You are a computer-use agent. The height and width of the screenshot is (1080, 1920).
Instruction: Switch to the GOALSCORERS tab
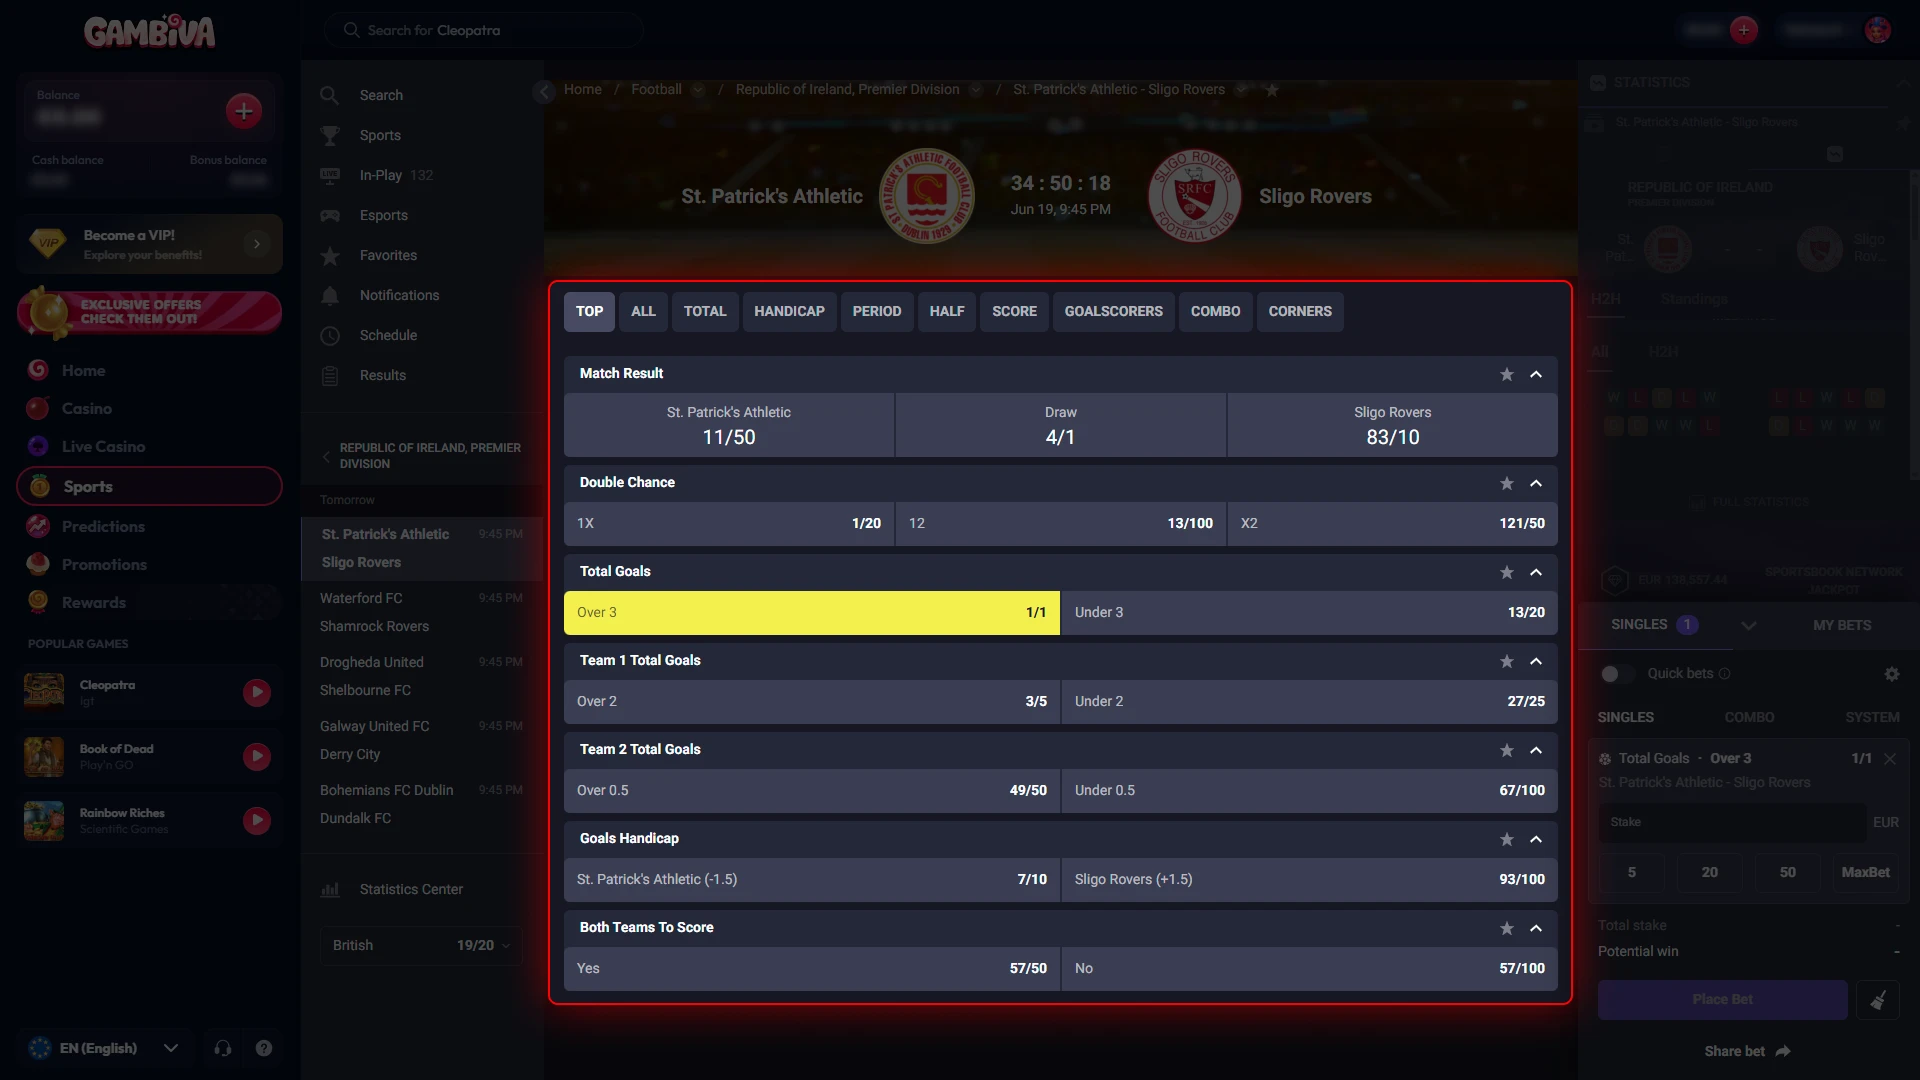click(x=1113, y=312)
